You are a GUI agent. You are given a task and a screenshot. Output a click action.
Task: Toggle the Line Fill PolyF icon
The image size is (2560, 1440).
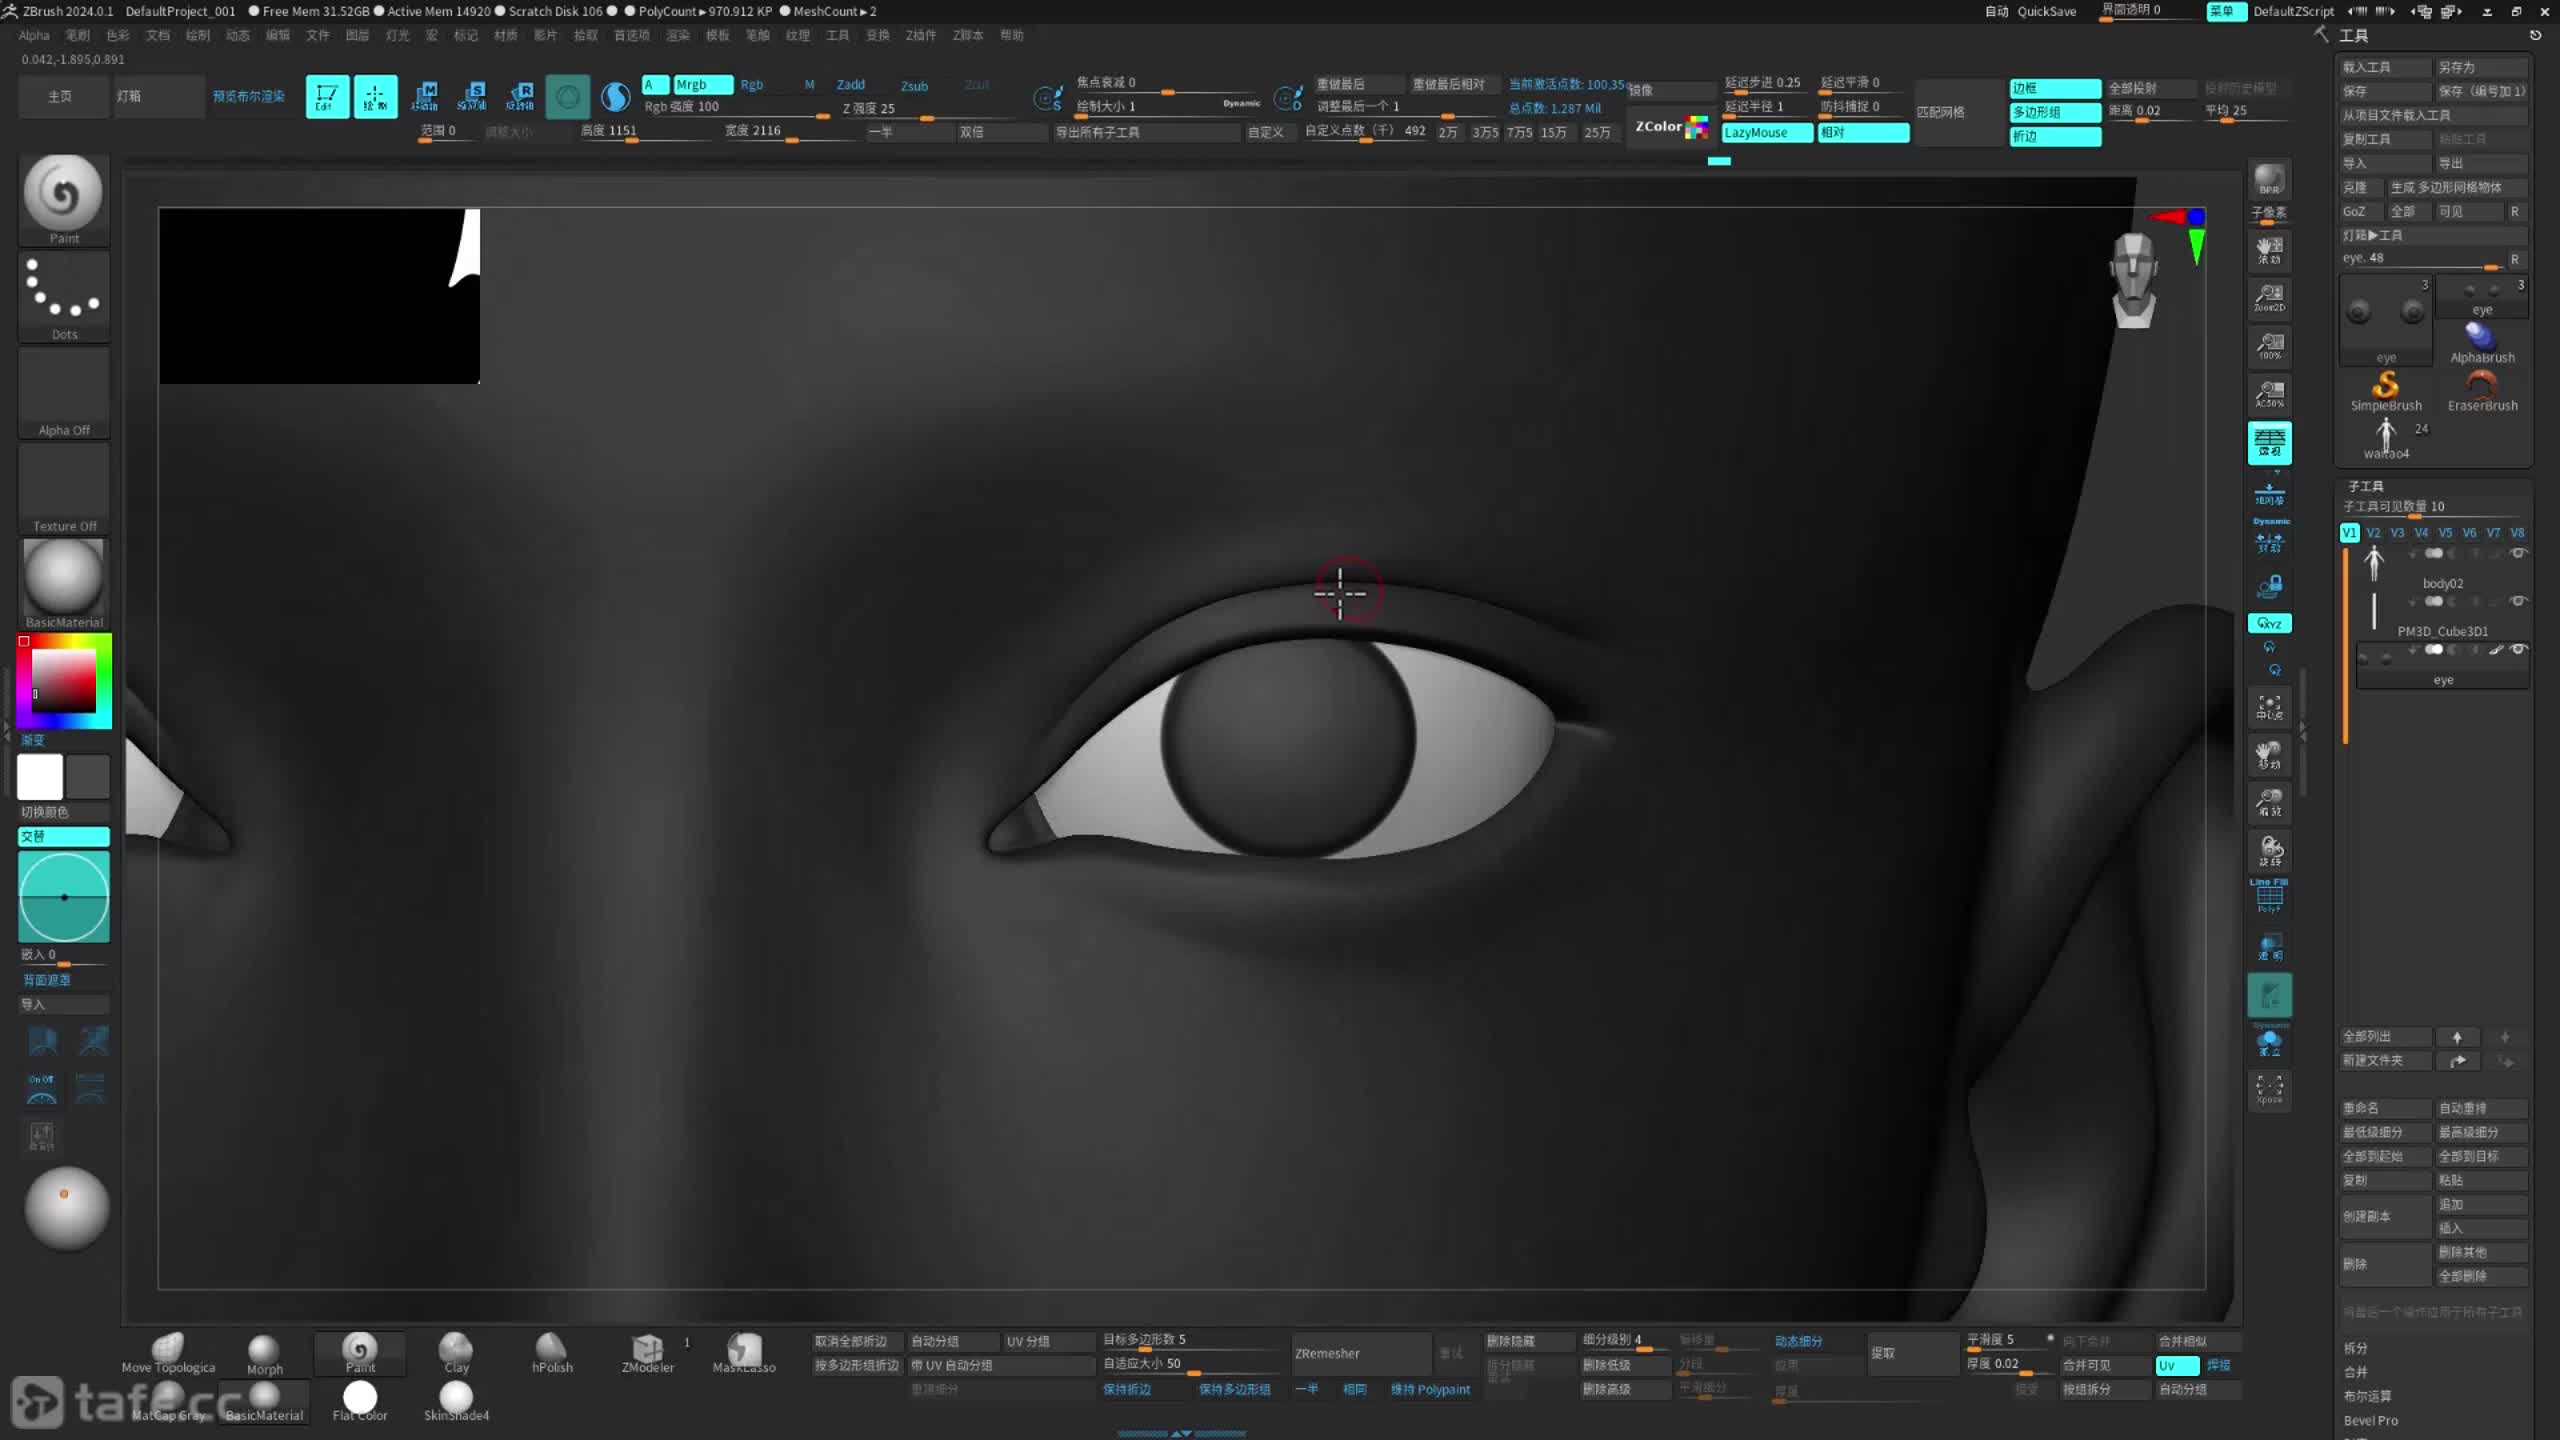(2269, 895)
